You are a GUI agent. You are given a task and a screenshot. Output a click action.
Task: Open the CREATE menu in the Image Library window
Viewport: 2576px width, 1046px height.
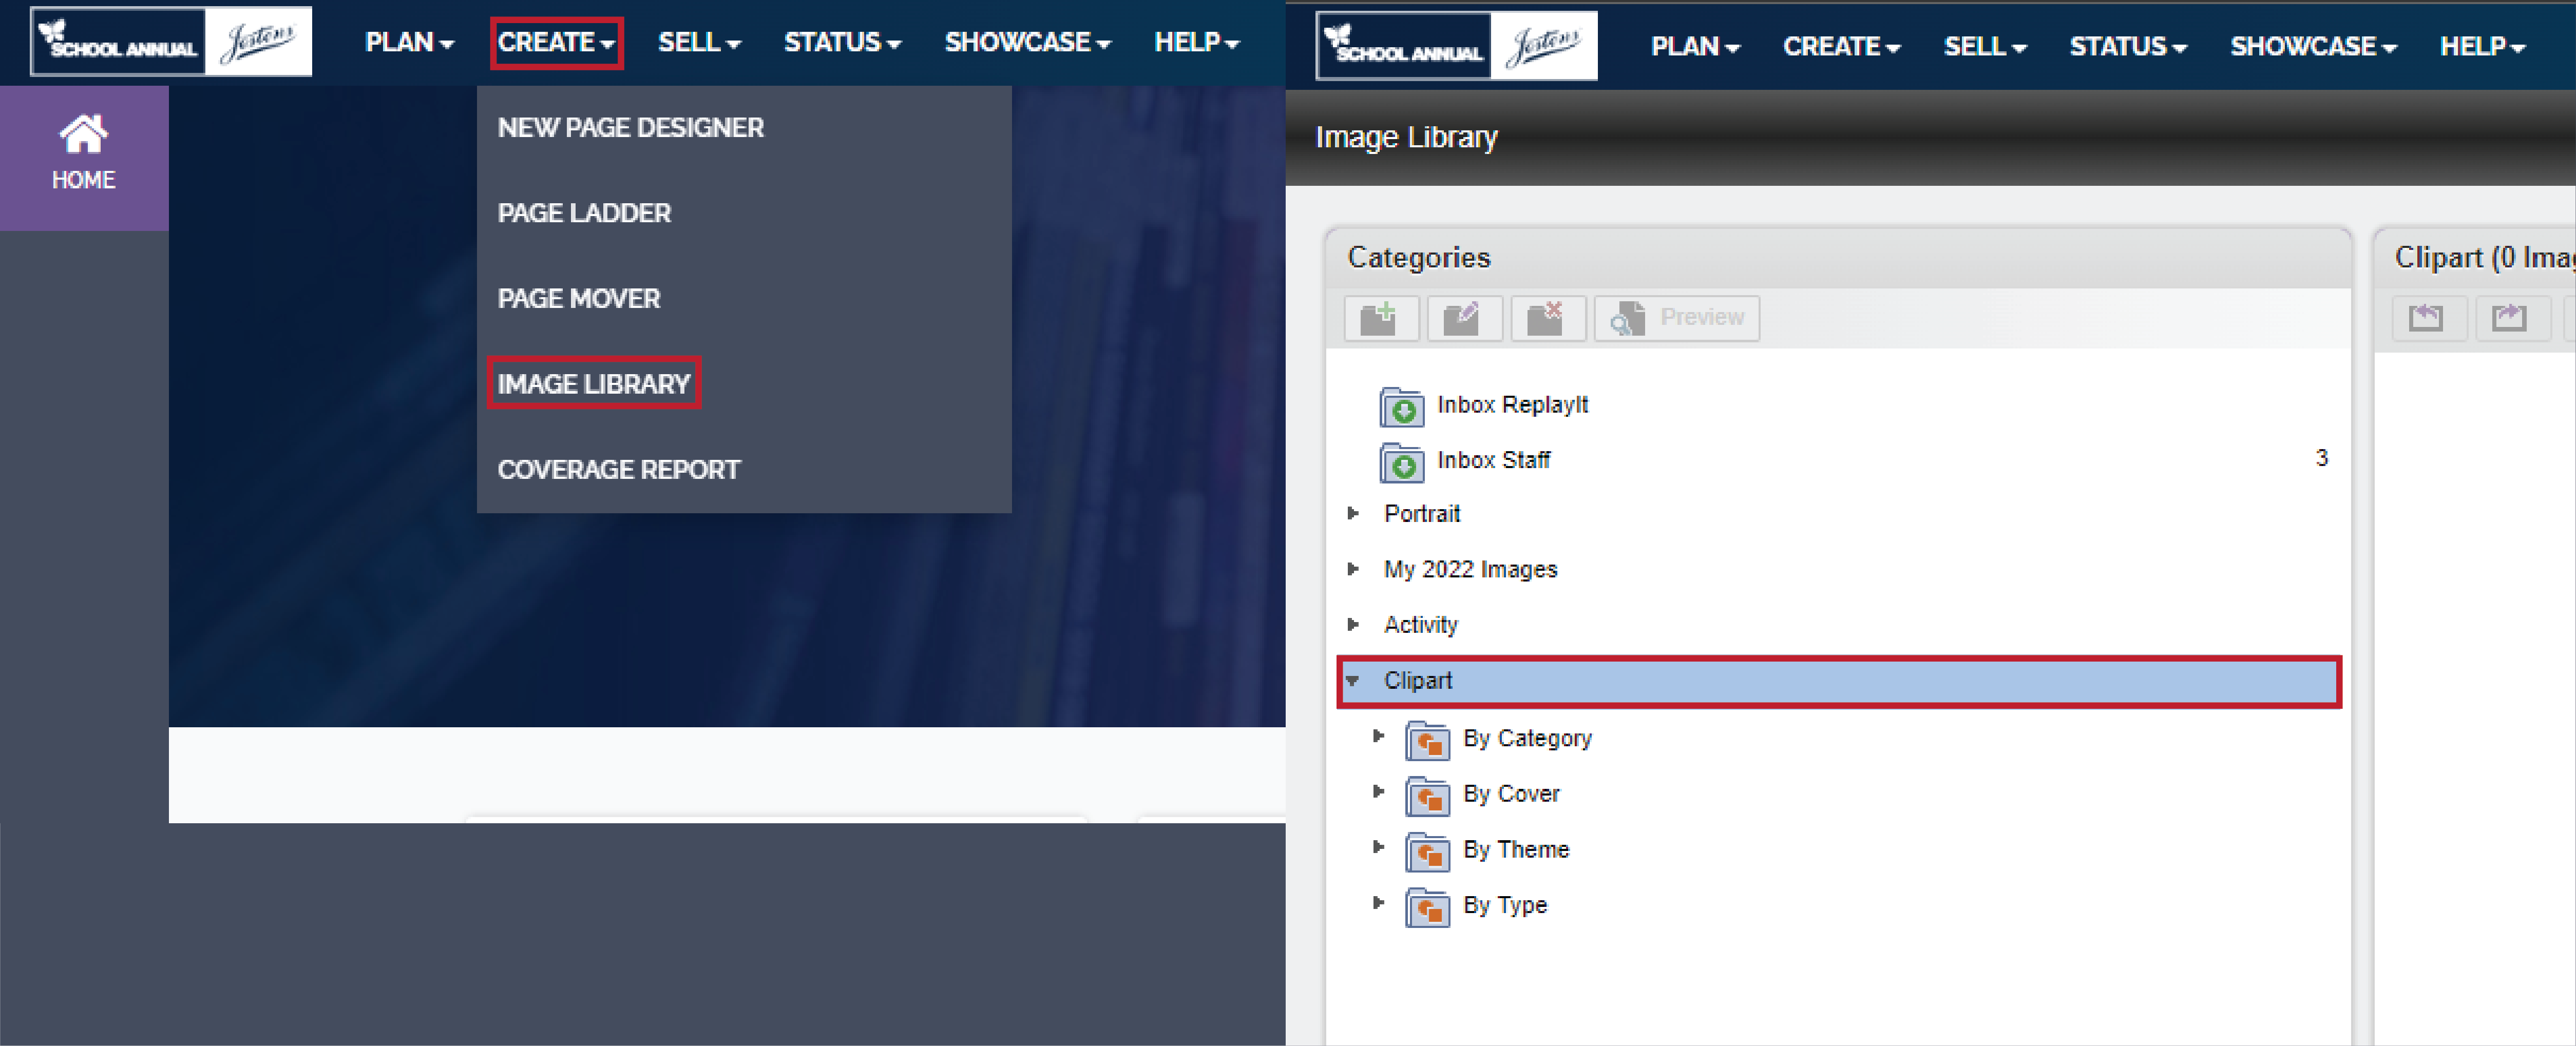pos(1841,46)
